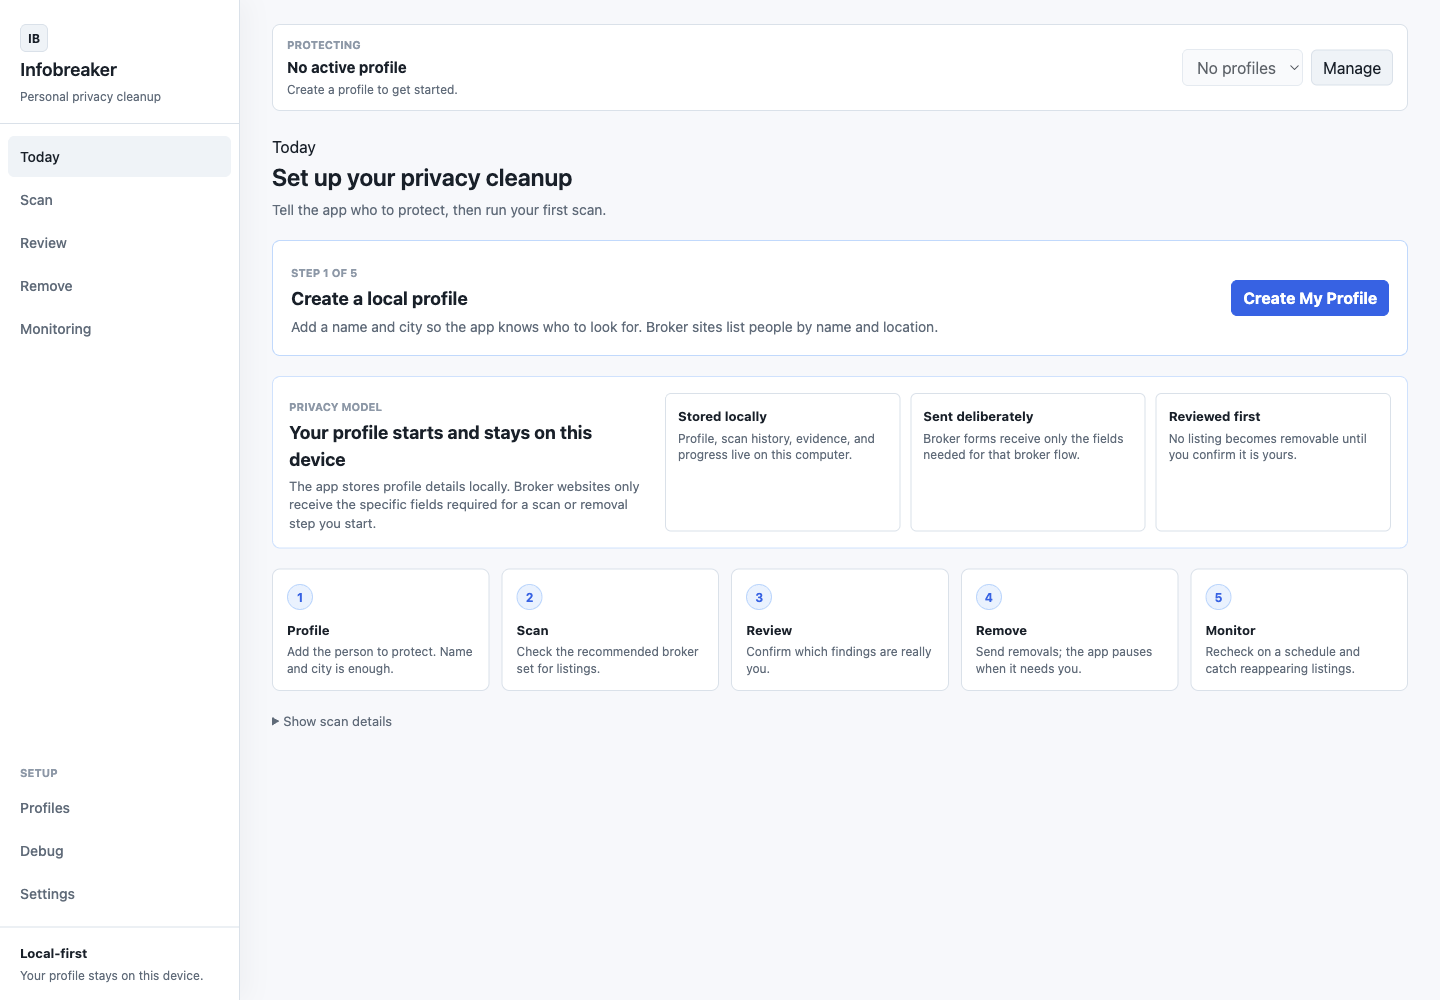The image size is (1440, 1000).
Task: Click the Stored locally info card
Action: [x=782, y=462]
